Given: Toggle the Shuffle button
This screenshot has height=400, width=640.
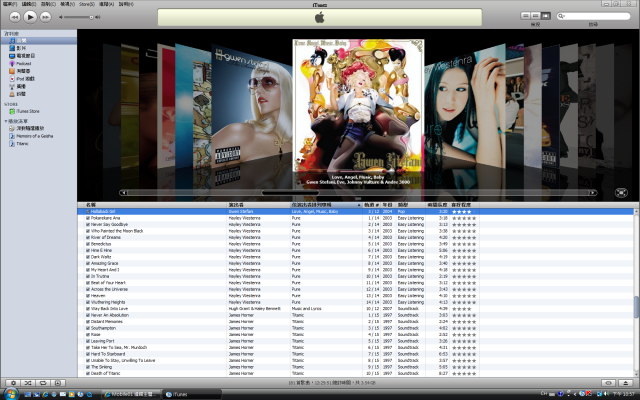Looking at the screenshot, I should (28, 383).
